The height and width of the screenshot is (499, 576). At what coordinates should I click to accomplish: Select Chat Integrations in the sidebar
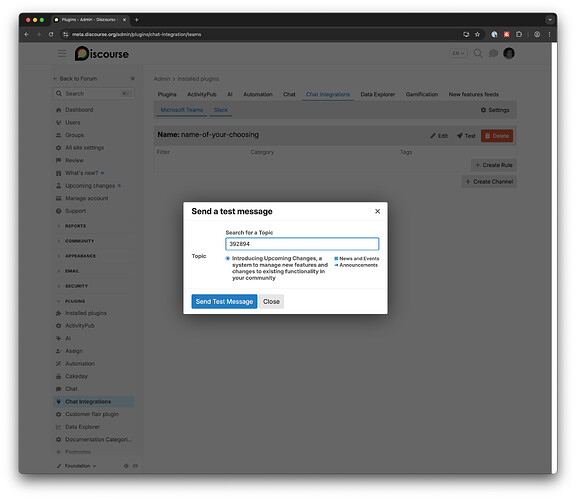click(94, 402)
